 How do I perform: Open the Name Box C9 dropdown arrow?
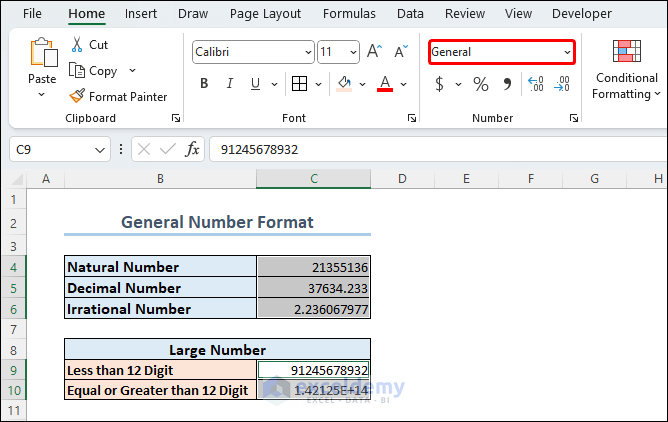(x=100, y=149)
